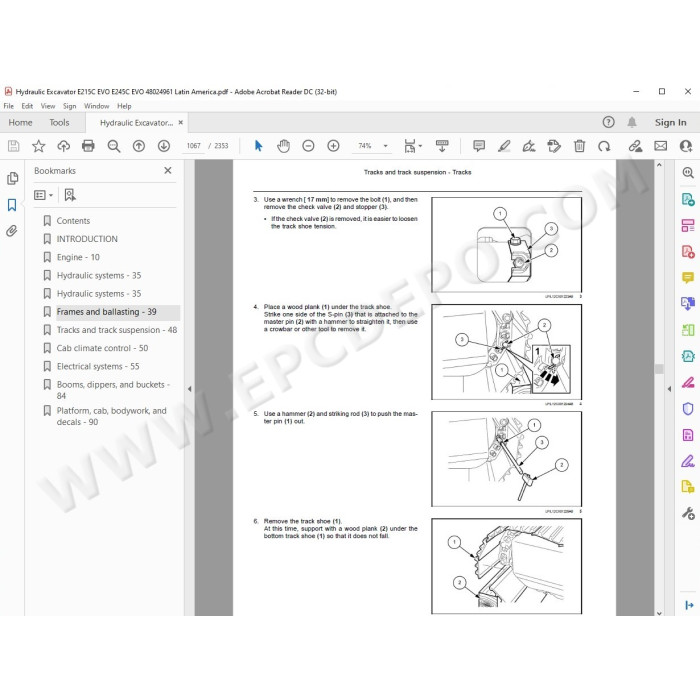Switch to the Tools tab

[59, 122]
